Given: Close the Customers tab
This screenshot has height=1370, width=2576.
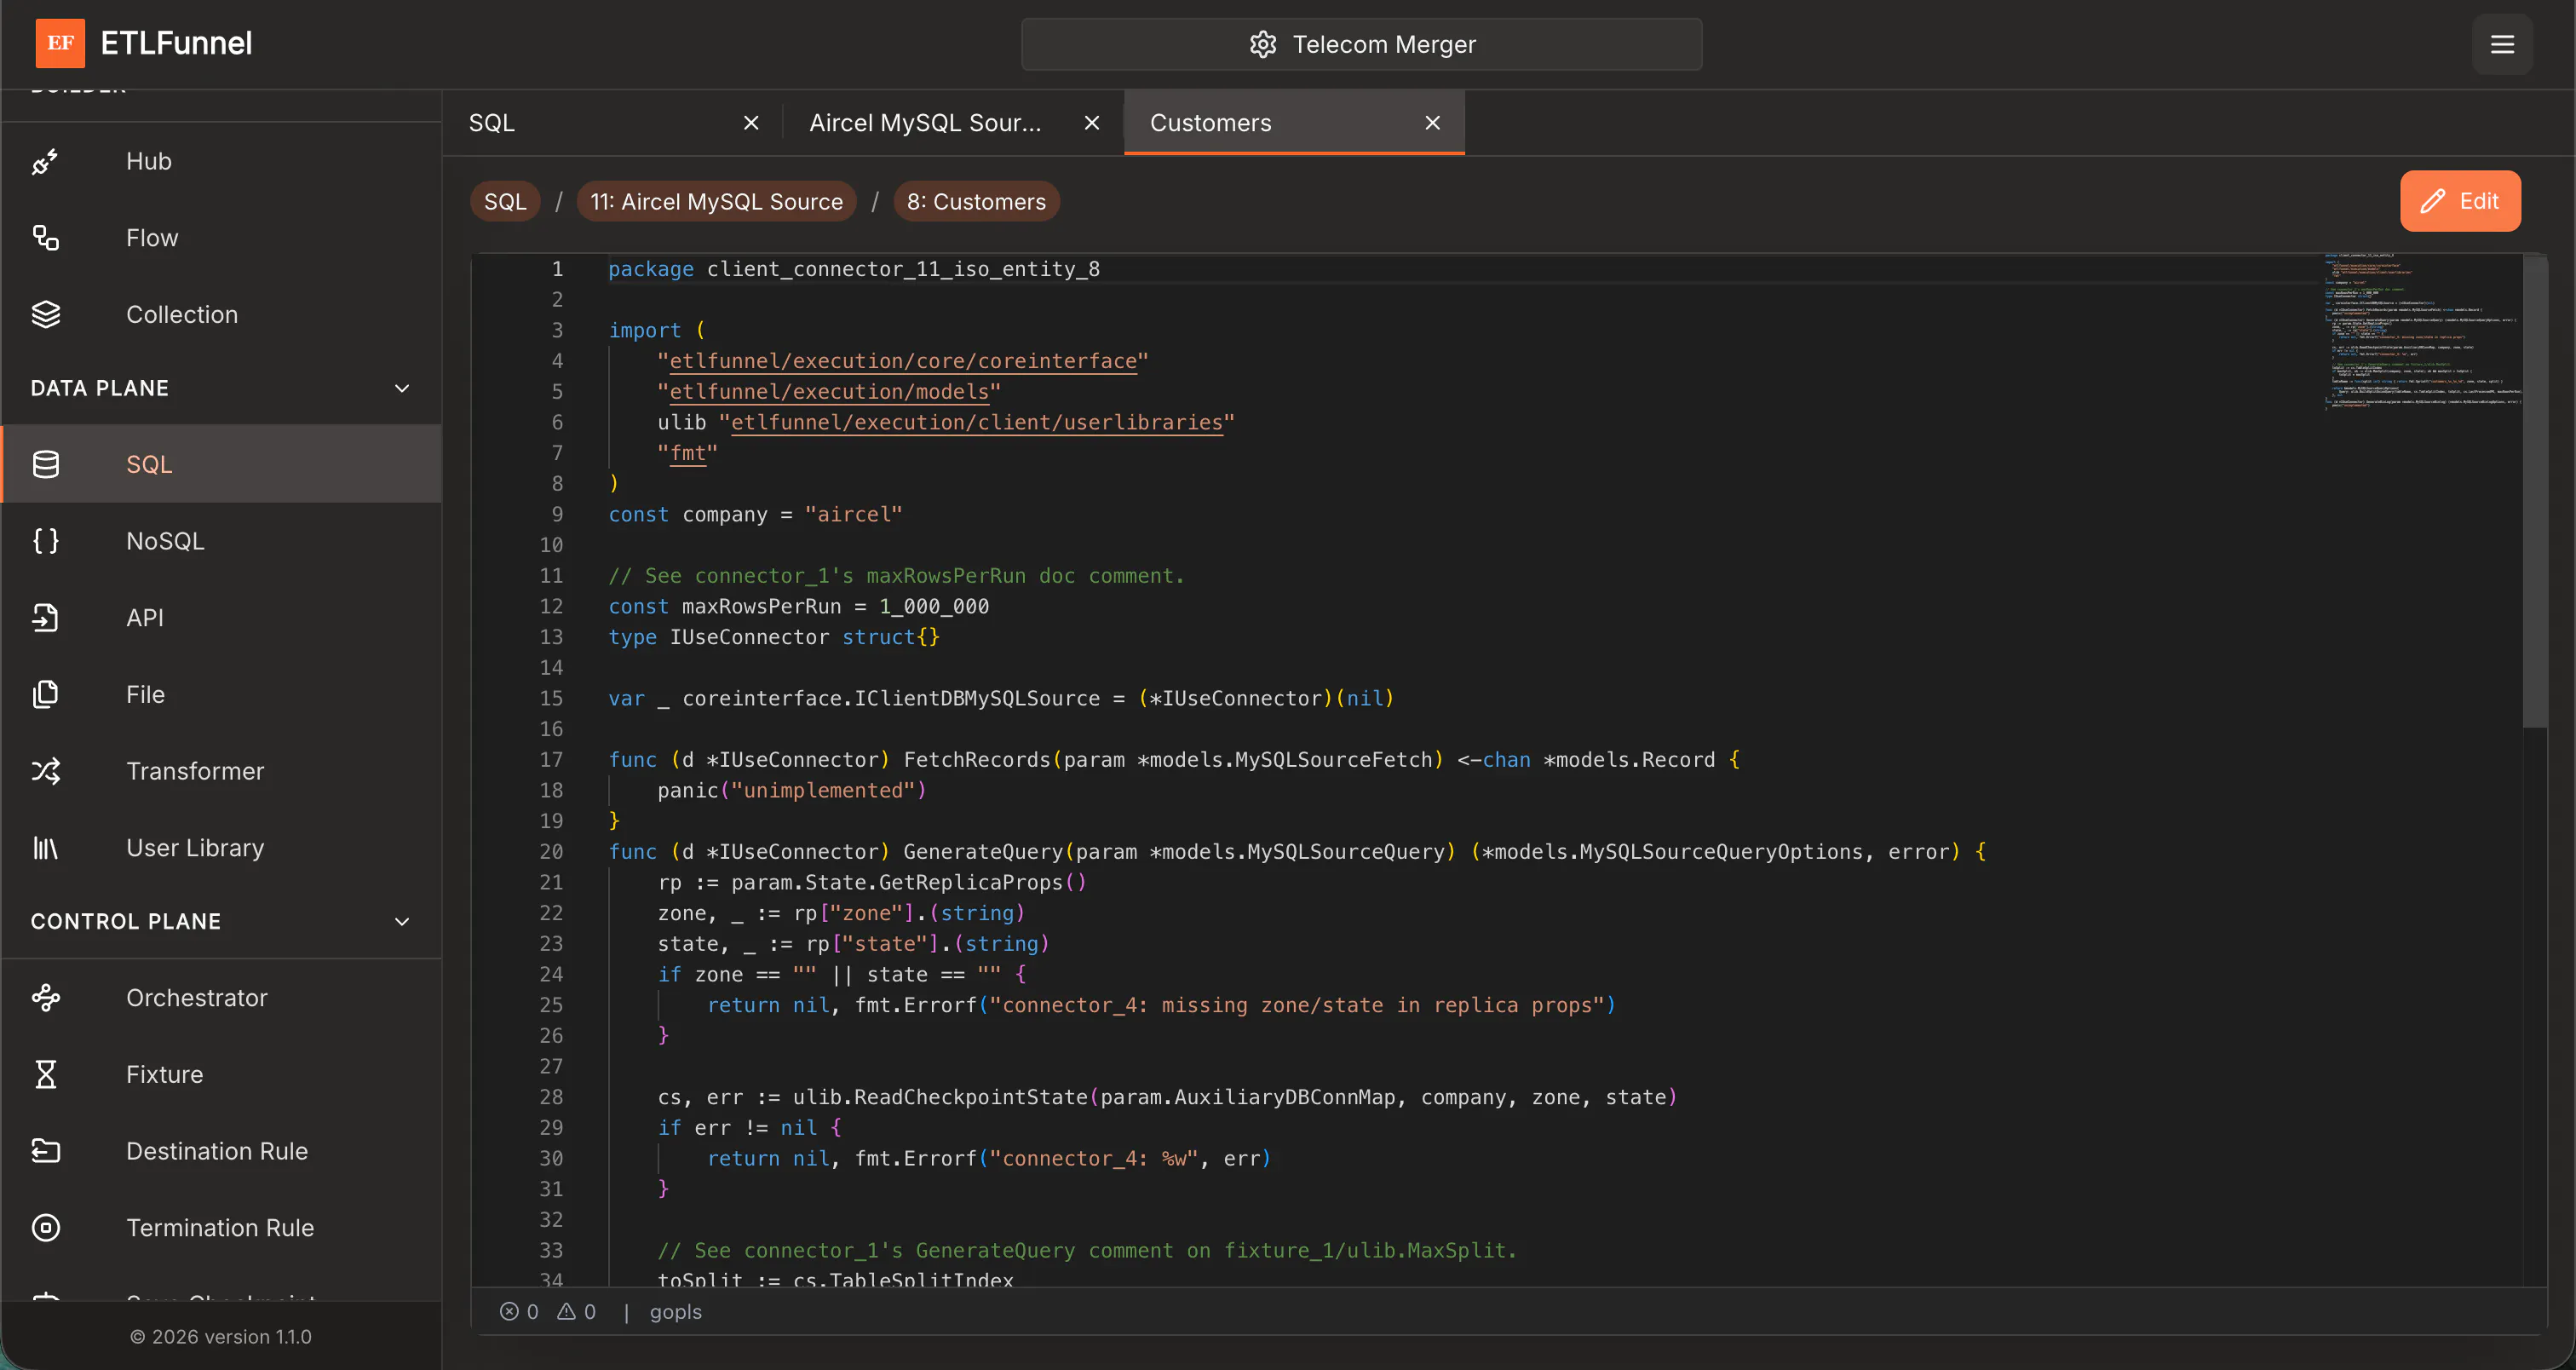Looking at the screenshot, I should click(x=1433, y=122).
